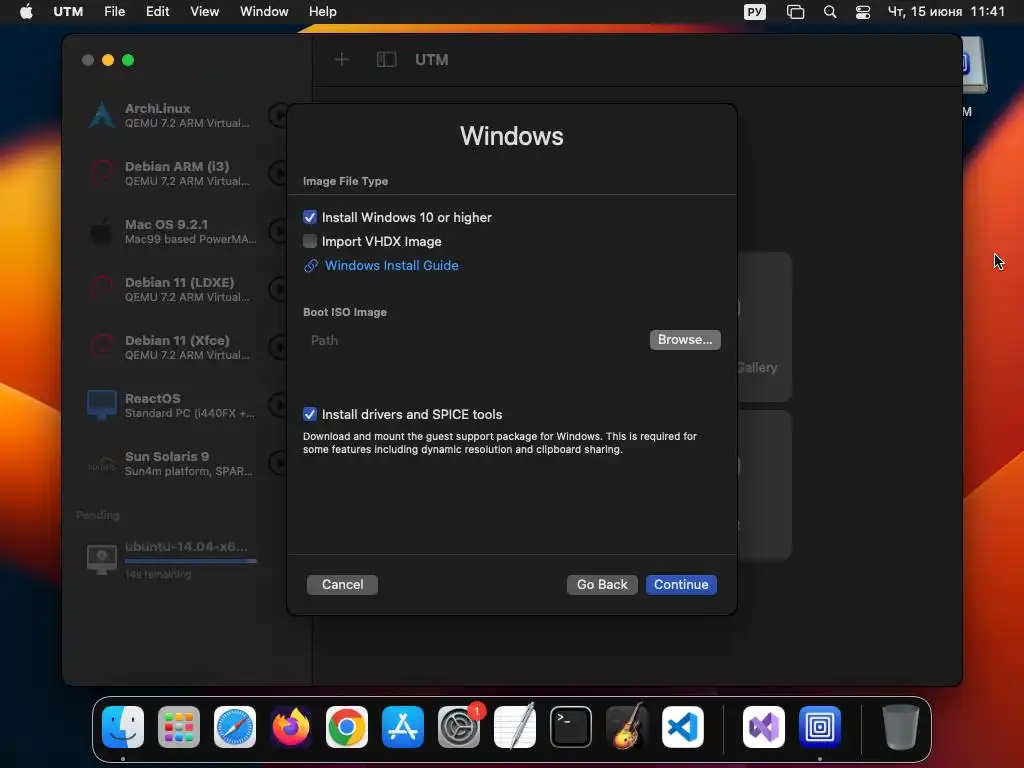Cancel the Windows setup dialog
The height and width of the screenshot is (768, 1024).
tap(342, 584)
